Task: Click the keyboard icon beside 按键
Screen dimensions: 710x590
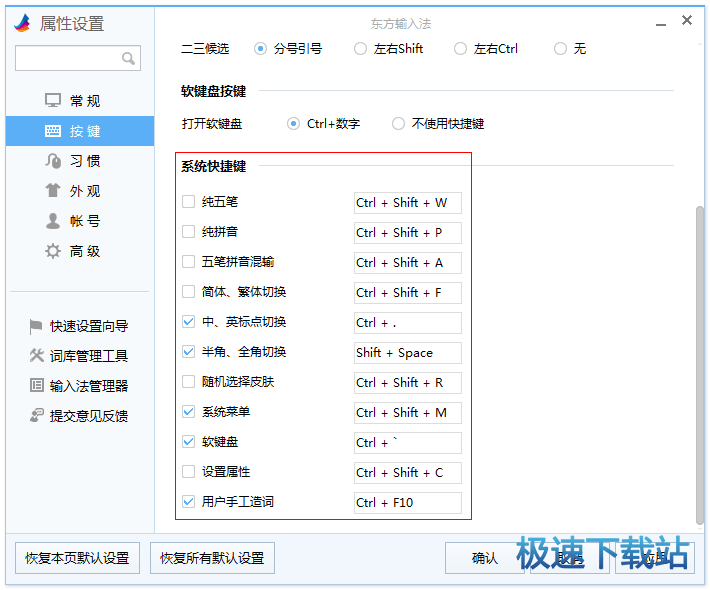Action: [x=53, y=131]
